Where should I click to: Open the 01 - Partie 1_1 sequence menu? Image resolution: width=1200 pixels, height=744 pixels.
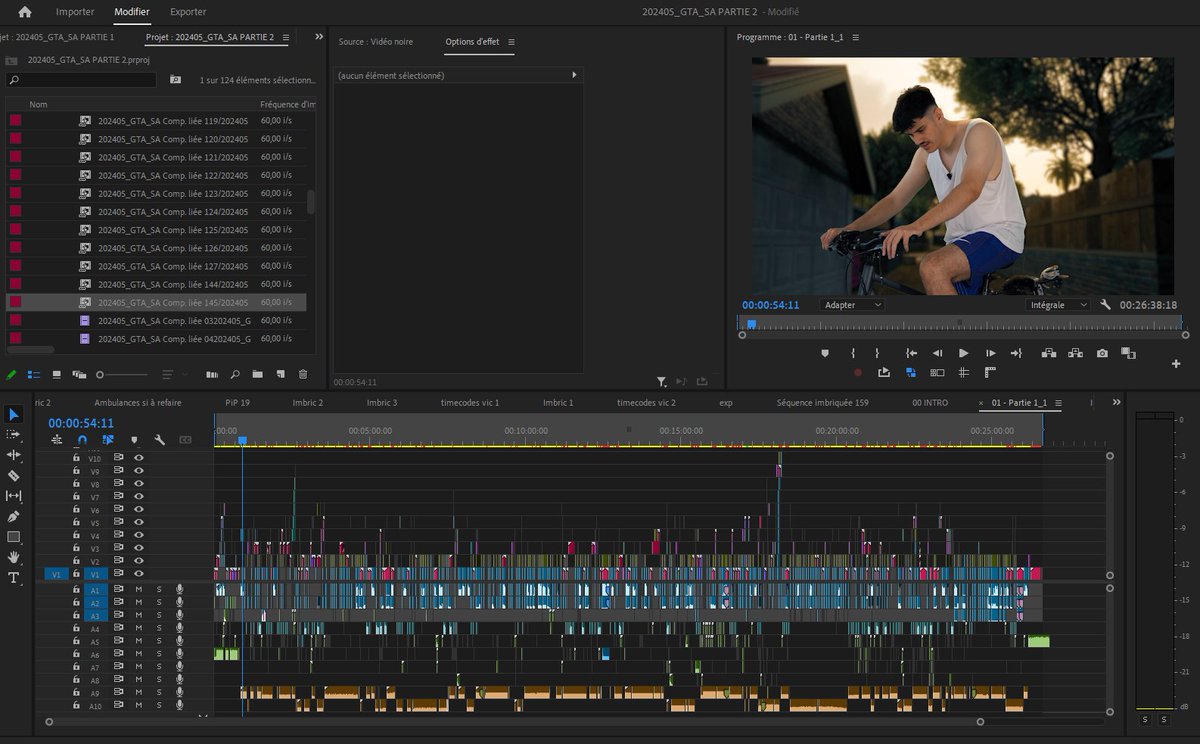pyautogui.click(x=1058, y=403)
